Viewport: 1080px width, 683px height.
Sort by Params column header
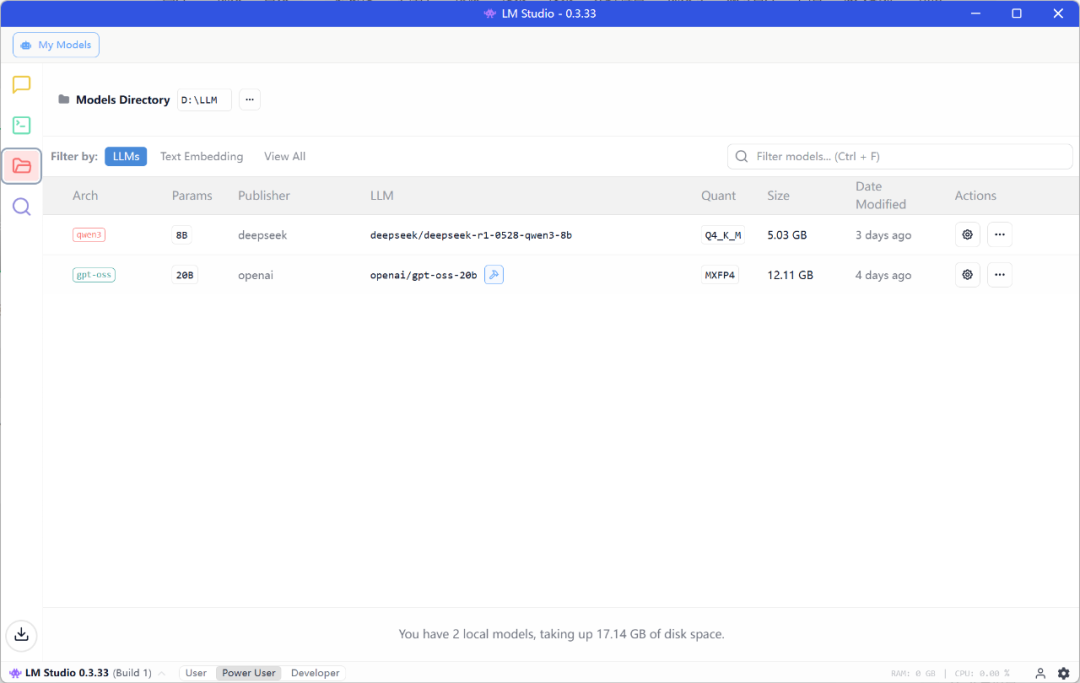(x=192, y=196)
